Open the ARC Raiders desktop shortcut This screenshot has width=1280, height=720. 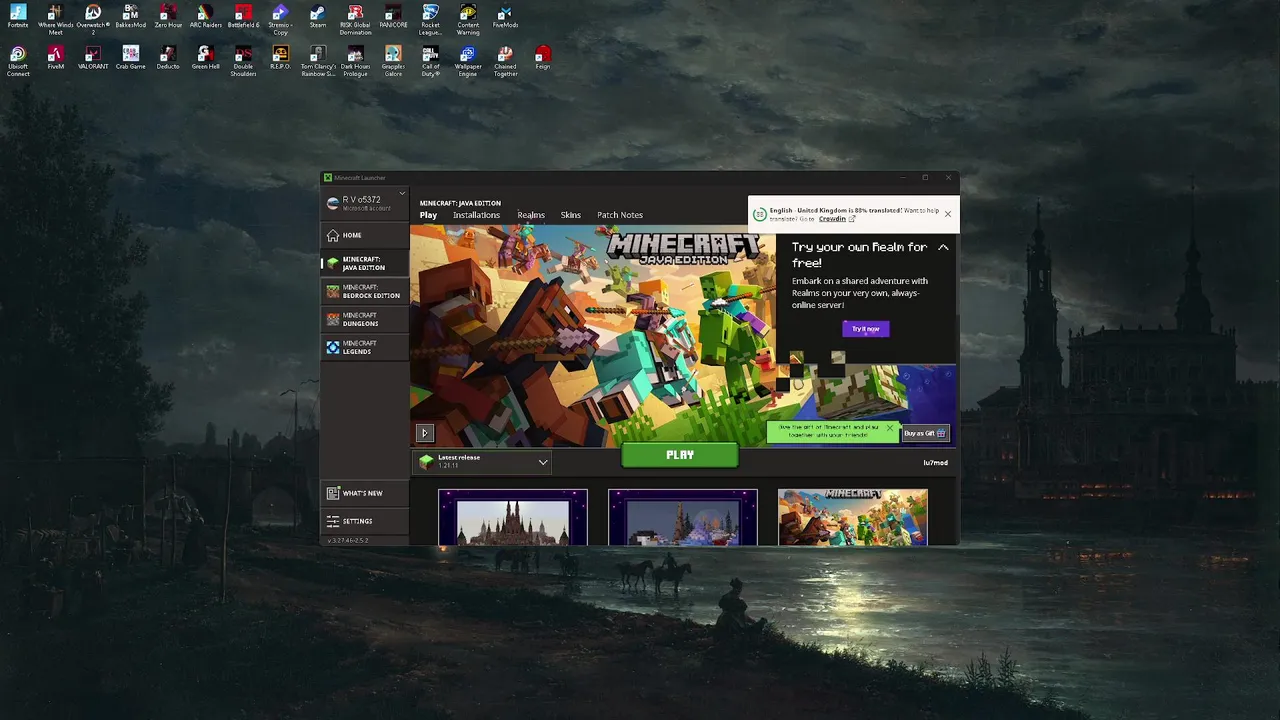[x=205, y=17]
